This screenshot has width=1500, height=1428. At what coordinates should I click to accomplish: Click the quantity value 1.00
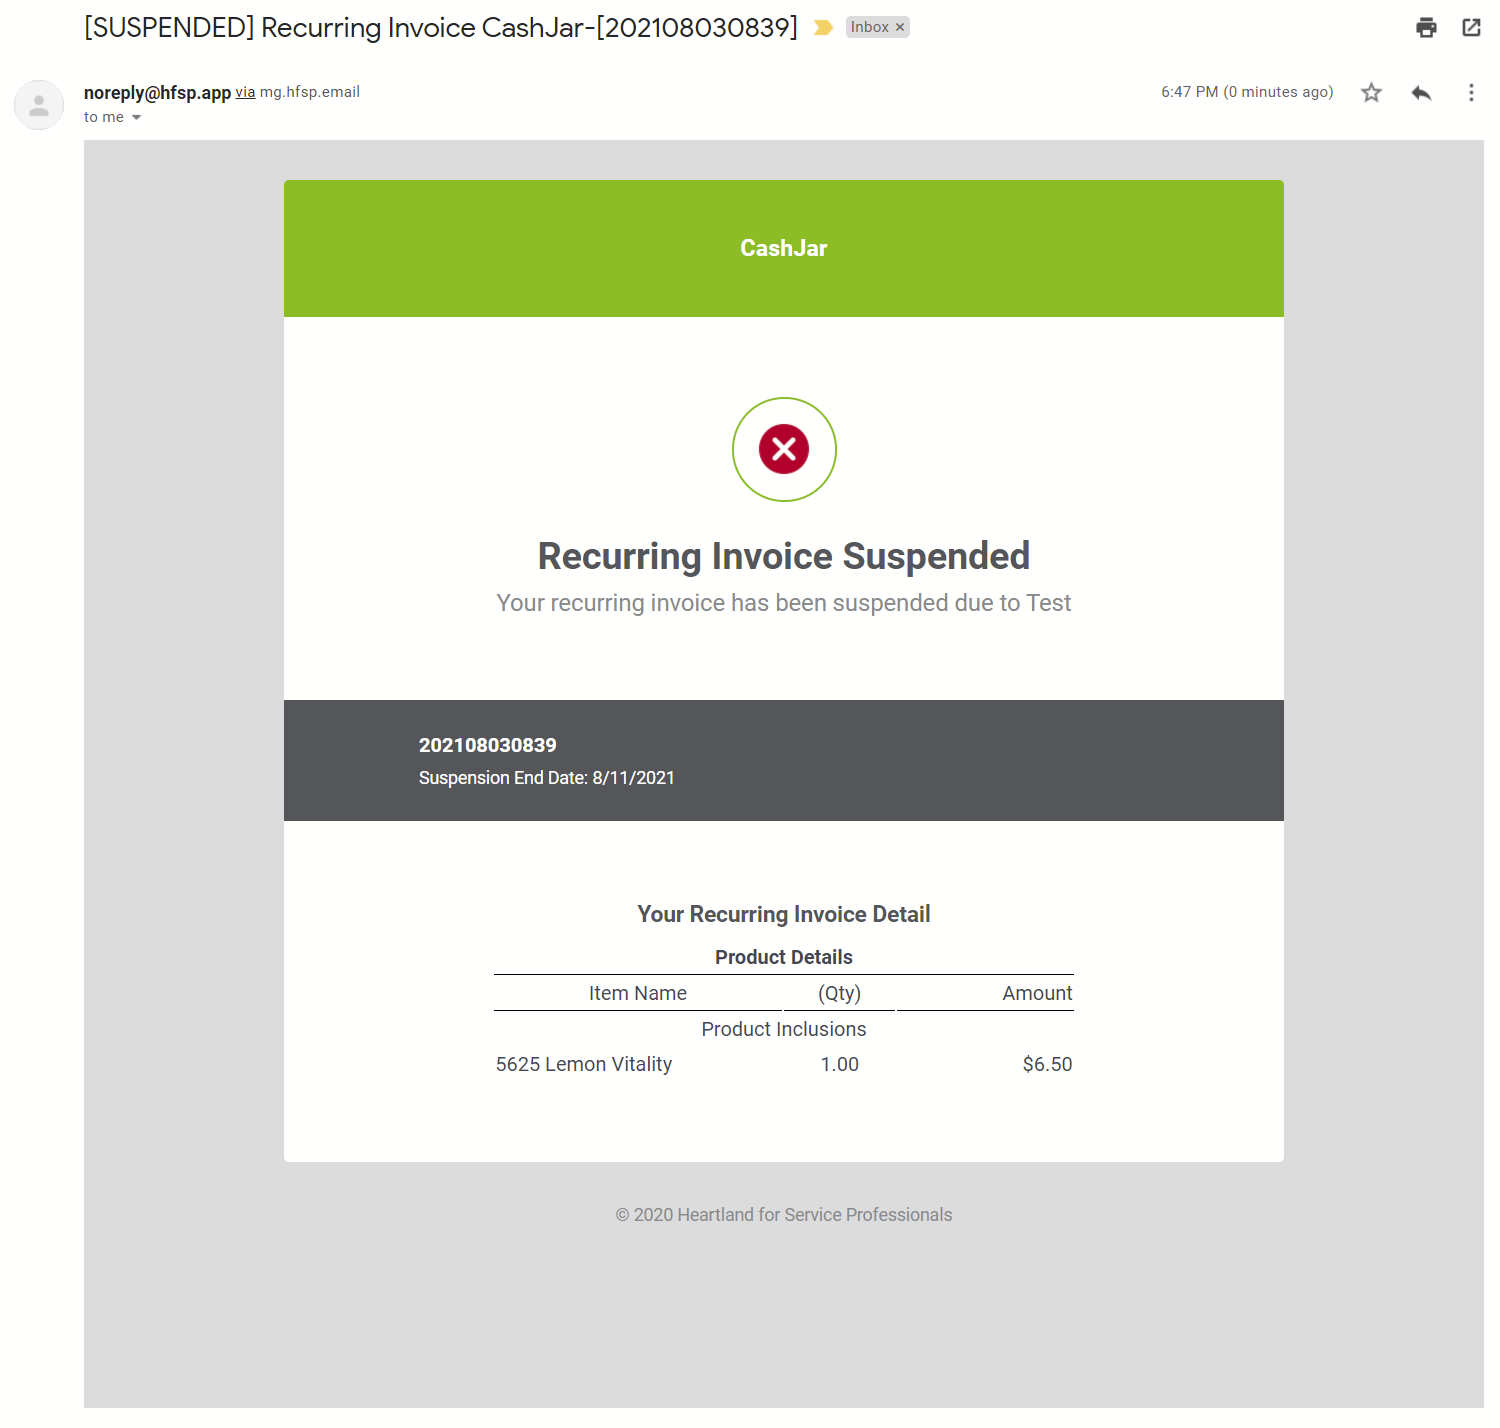point(840,1064)
